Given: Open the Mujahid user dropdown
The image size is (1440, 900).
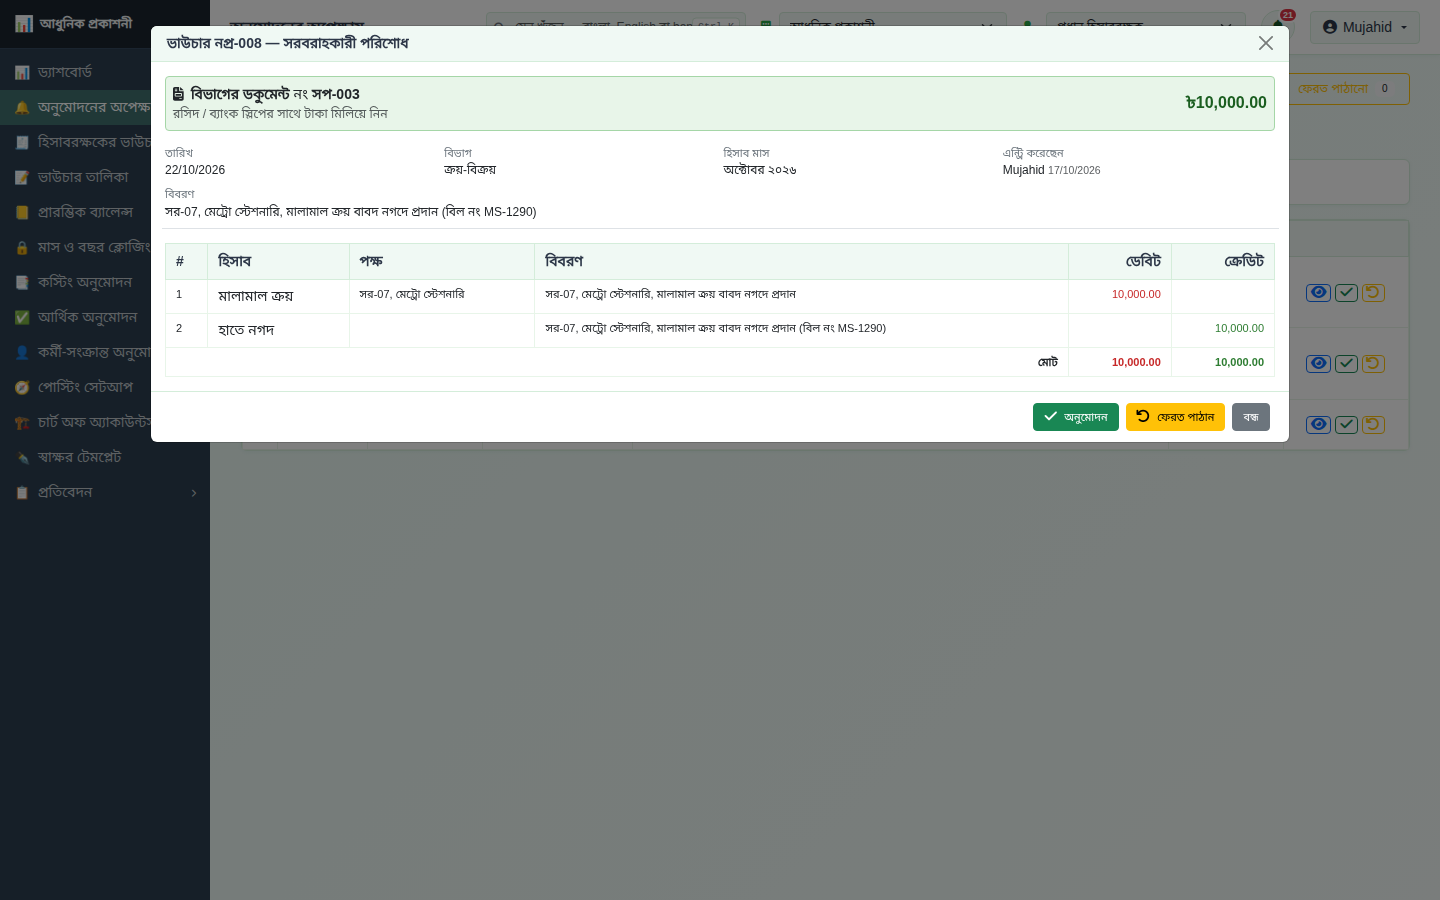Looking at the screenshot, I should [x=1365, y=27].
